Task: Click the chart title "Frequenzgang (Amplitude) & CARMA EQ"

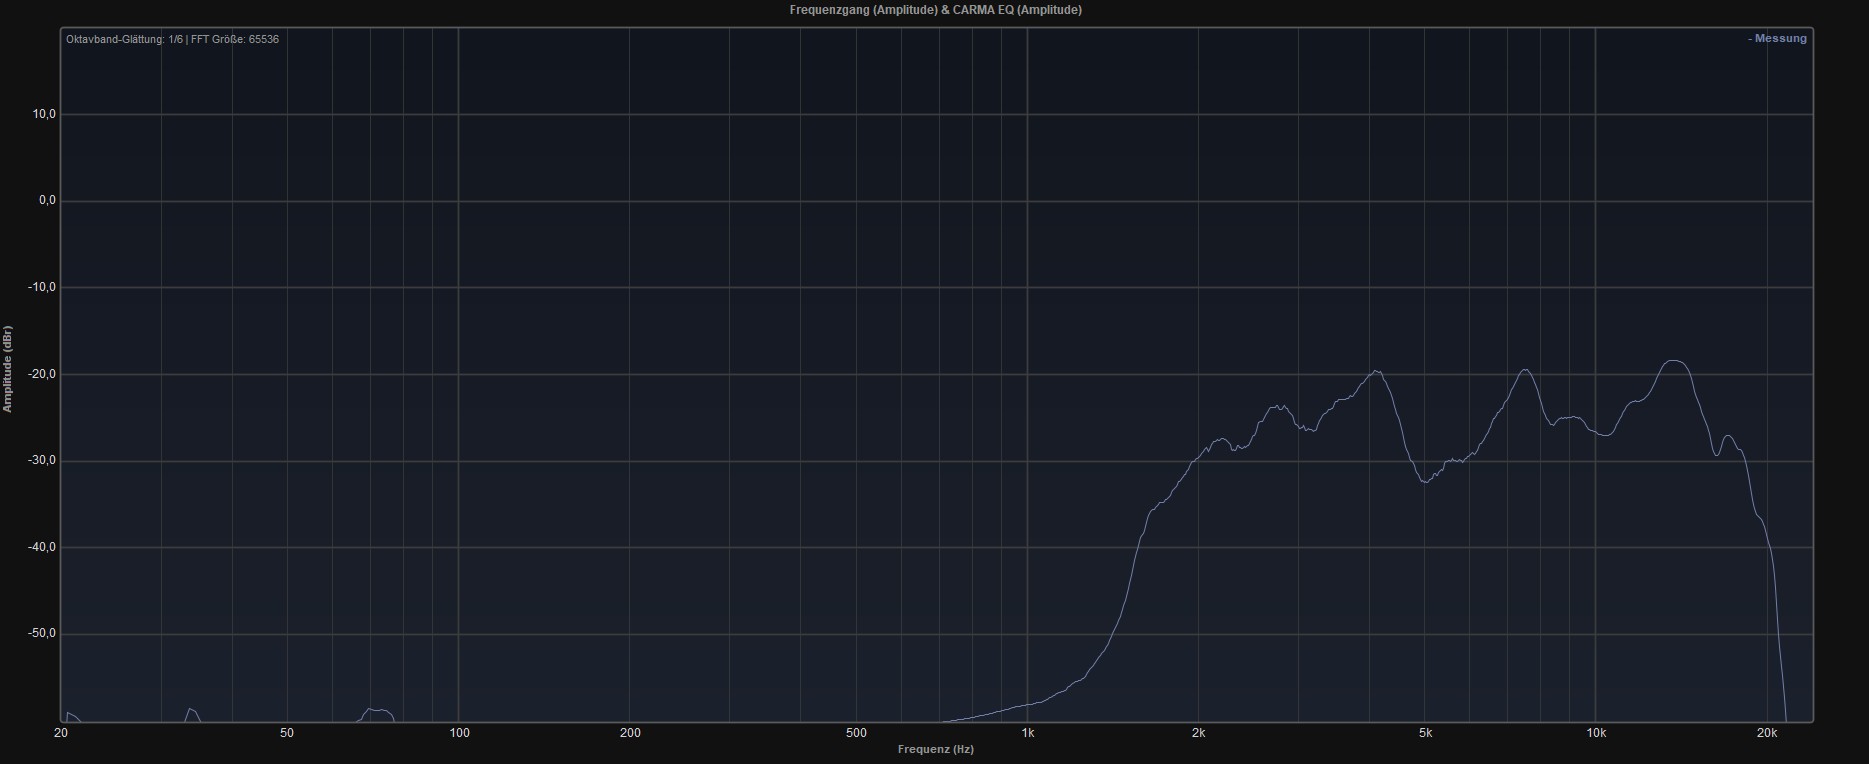Action: (x=935, y=10)
